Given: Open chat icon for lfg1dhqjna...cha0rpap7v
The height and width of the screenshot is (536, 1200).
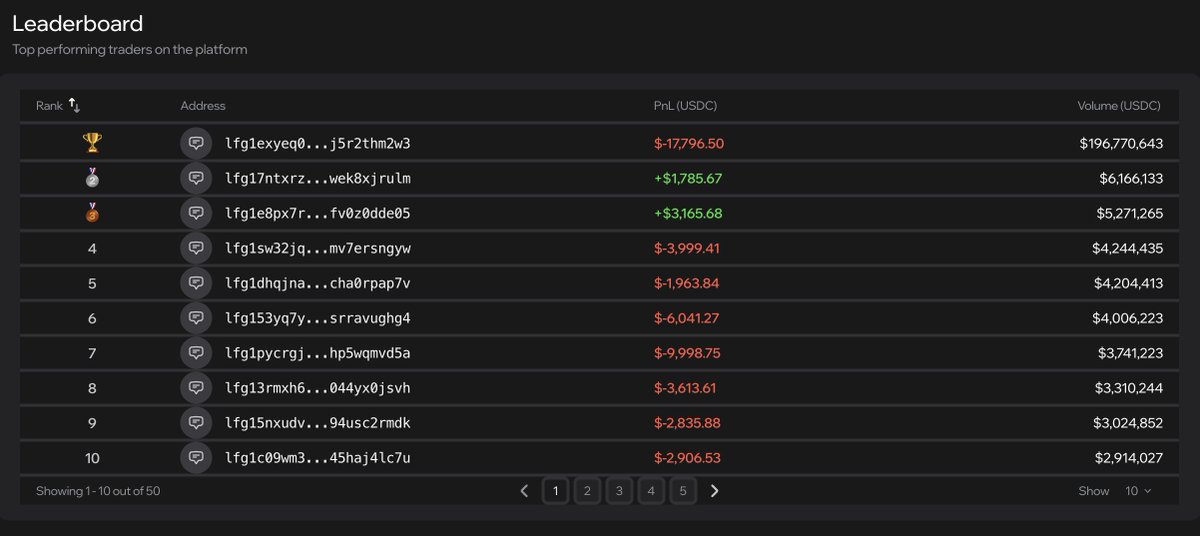Looking at the screenshot, I should click(196, 283).
